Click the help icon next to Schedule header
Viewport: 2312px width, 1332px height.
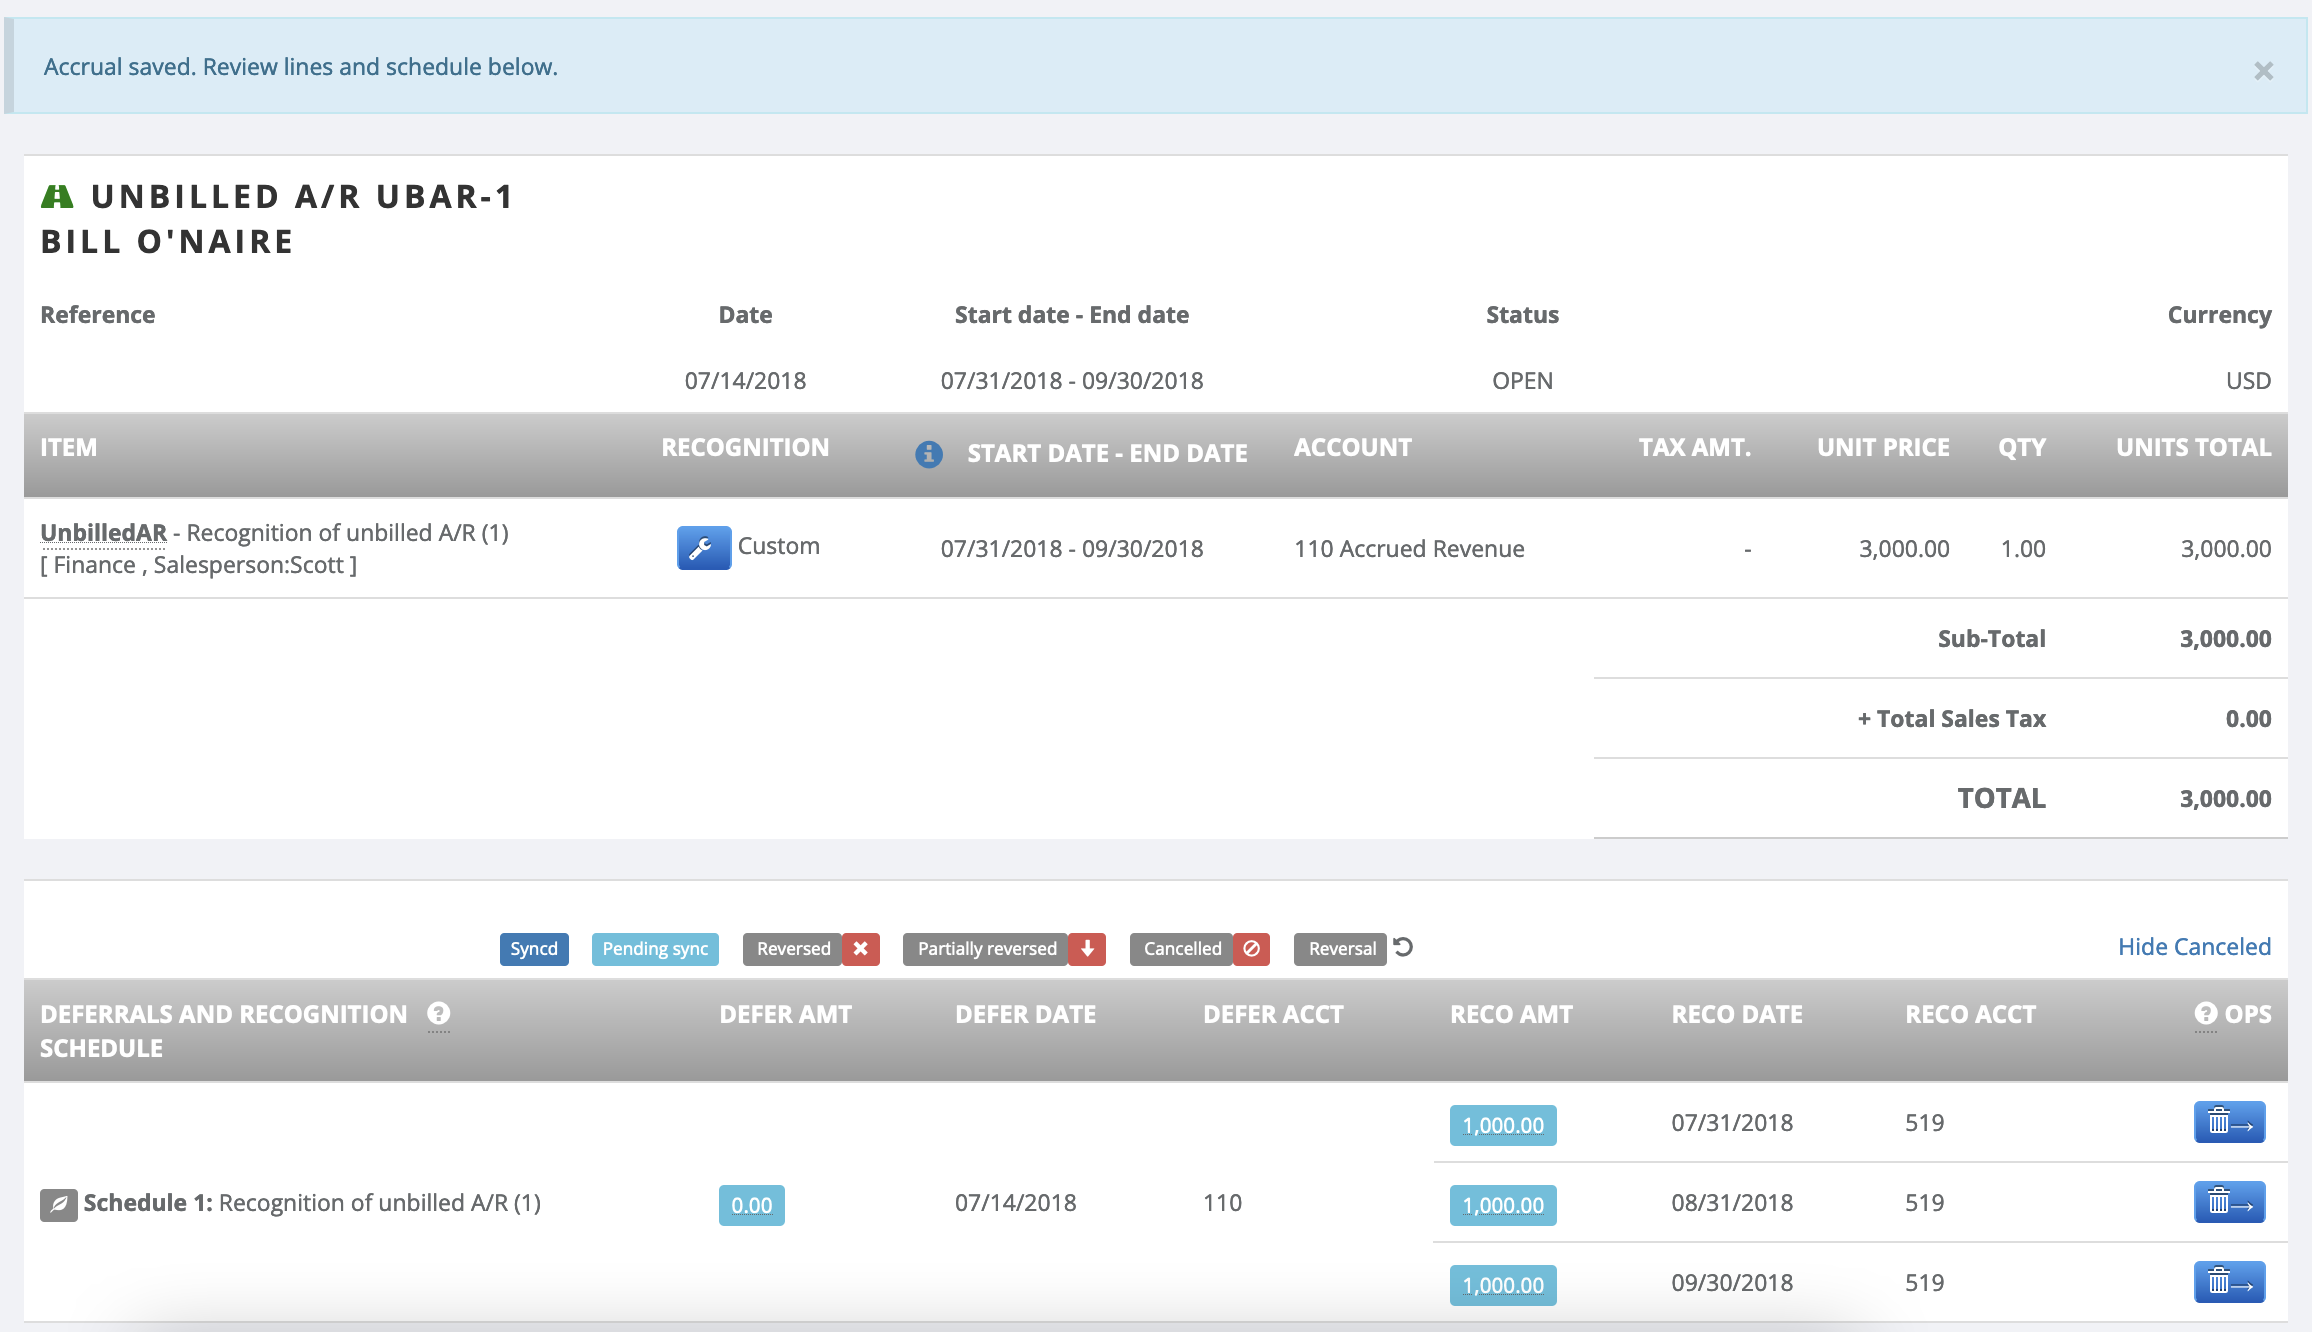pos(438,1014)
